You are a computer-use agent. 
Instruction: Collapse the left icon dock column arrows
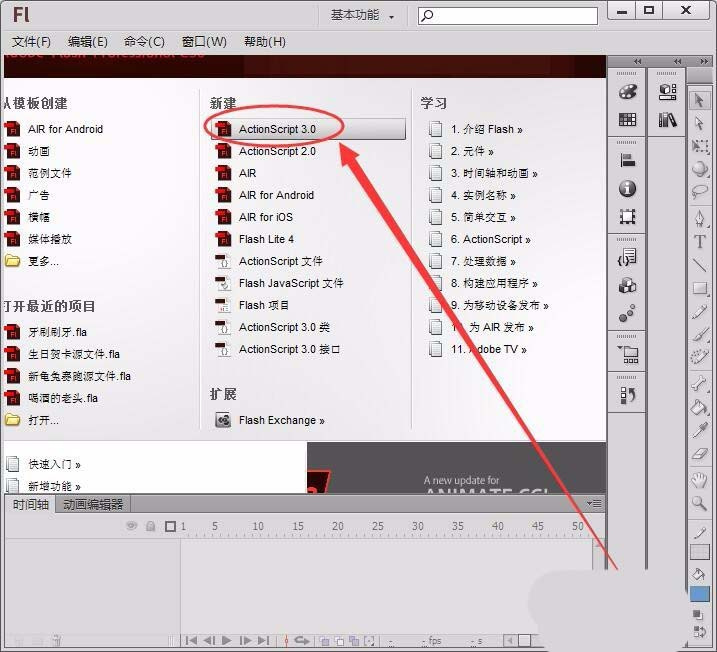pos(637,61)
